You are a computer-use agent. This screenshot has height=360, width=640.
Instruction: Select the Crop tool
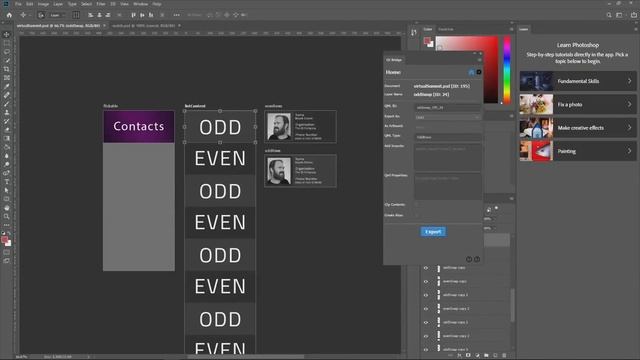tap(7, 69)
